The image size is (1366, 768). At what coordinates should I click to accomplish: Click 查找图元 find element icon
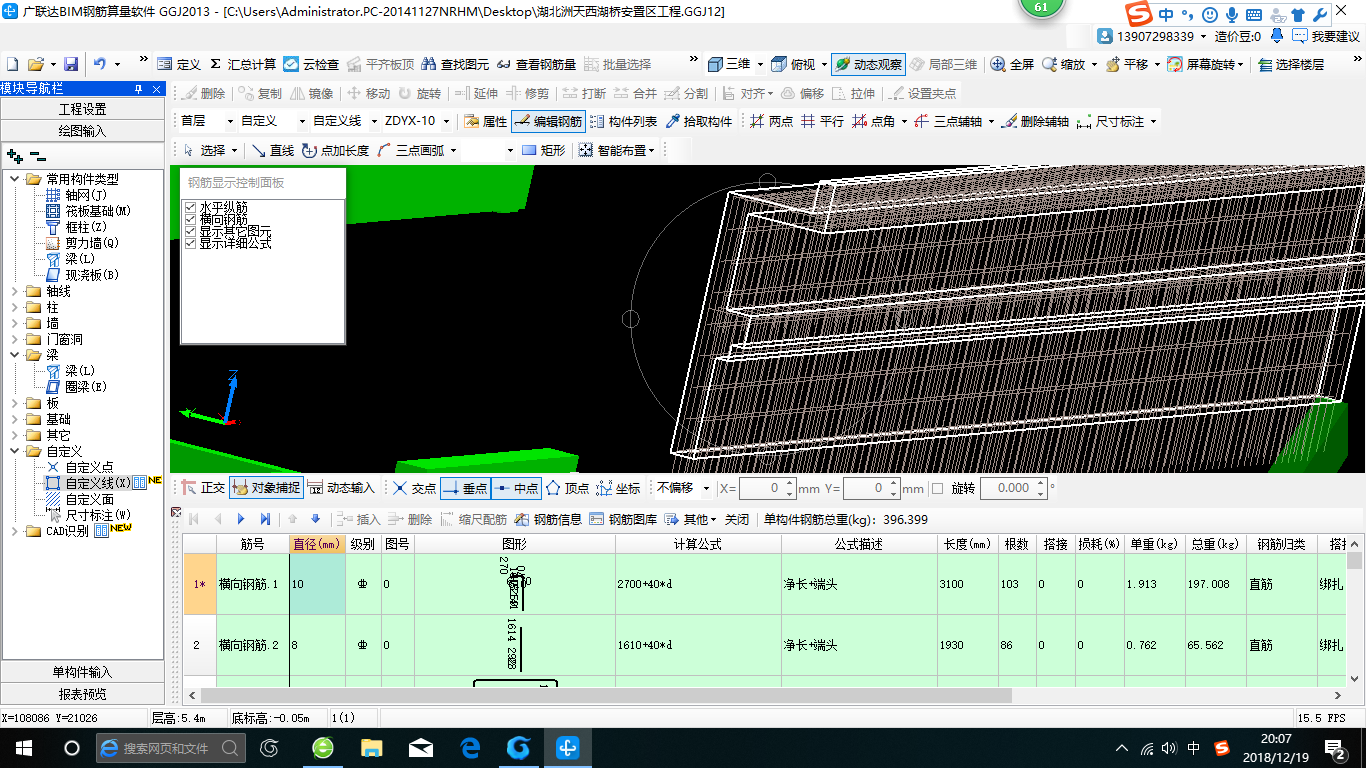tap(456, 64)
